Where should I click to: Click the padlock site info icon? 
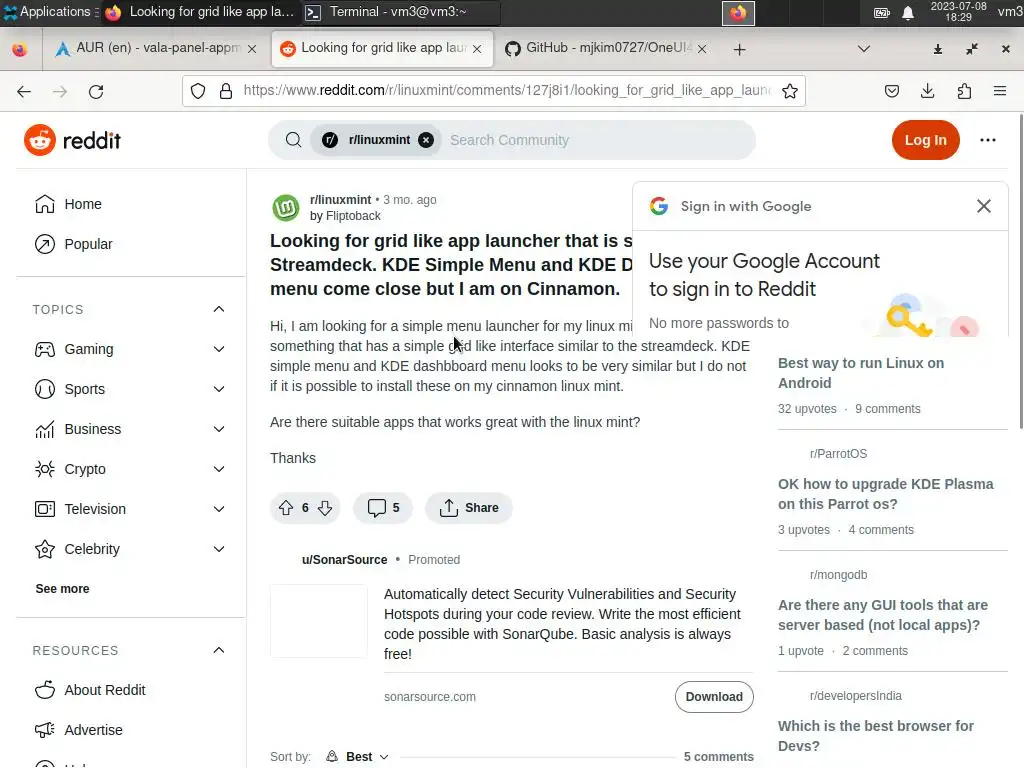click(226, 91)
